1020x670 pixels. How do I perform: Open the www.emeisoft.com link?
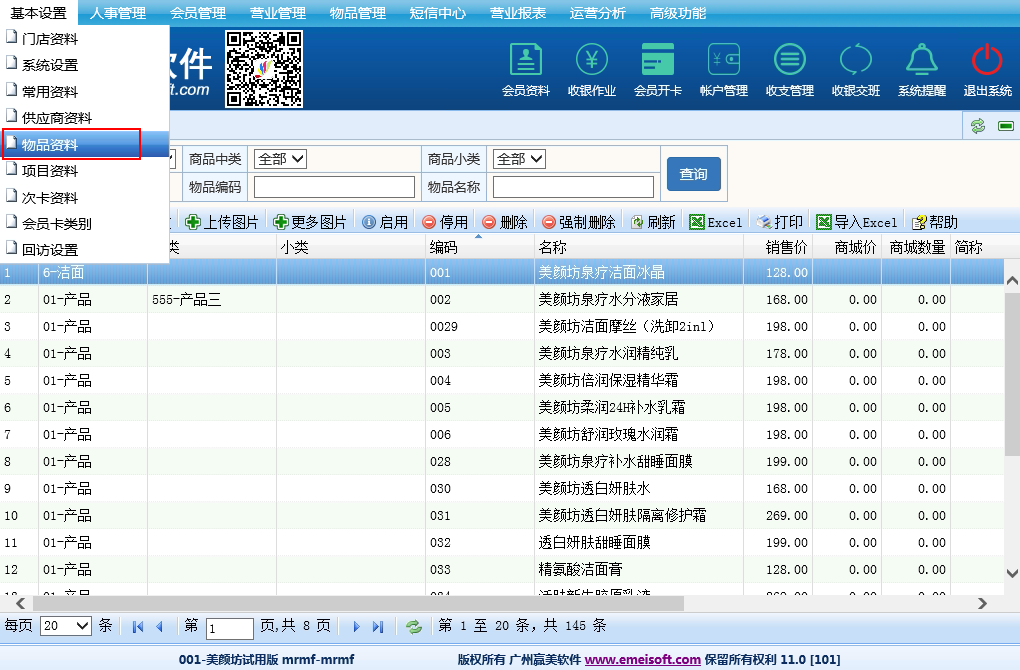(642, 660)
